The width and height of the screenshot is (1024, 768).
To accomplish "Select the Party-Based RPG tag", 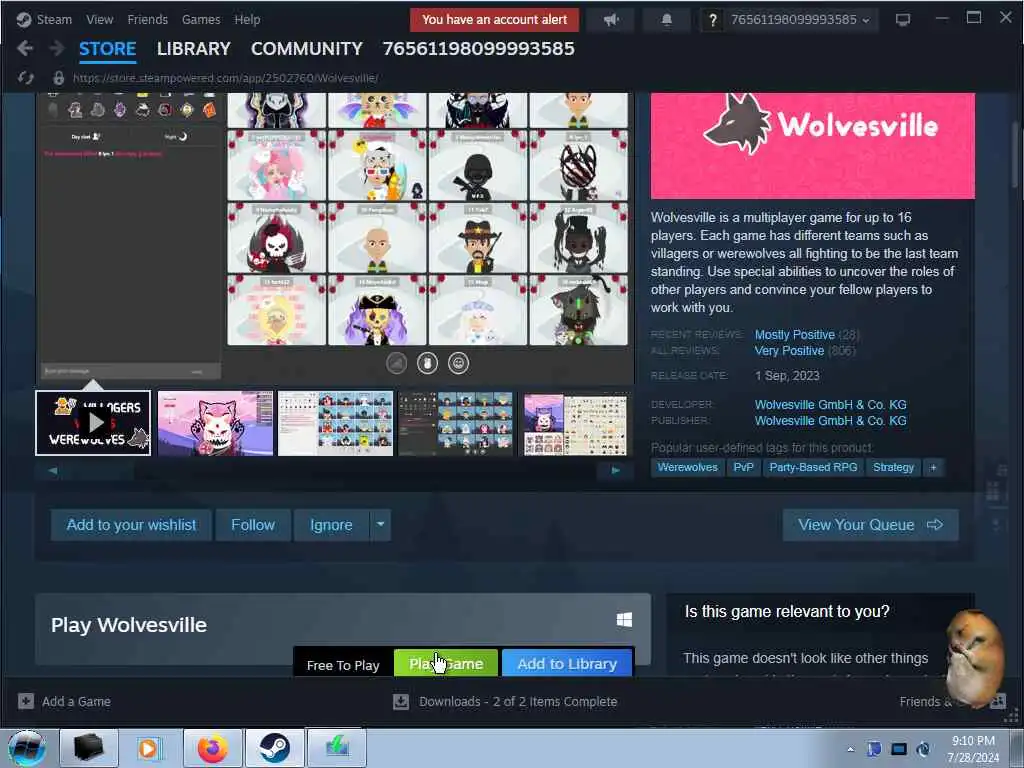I will click(x=813, y=468).
